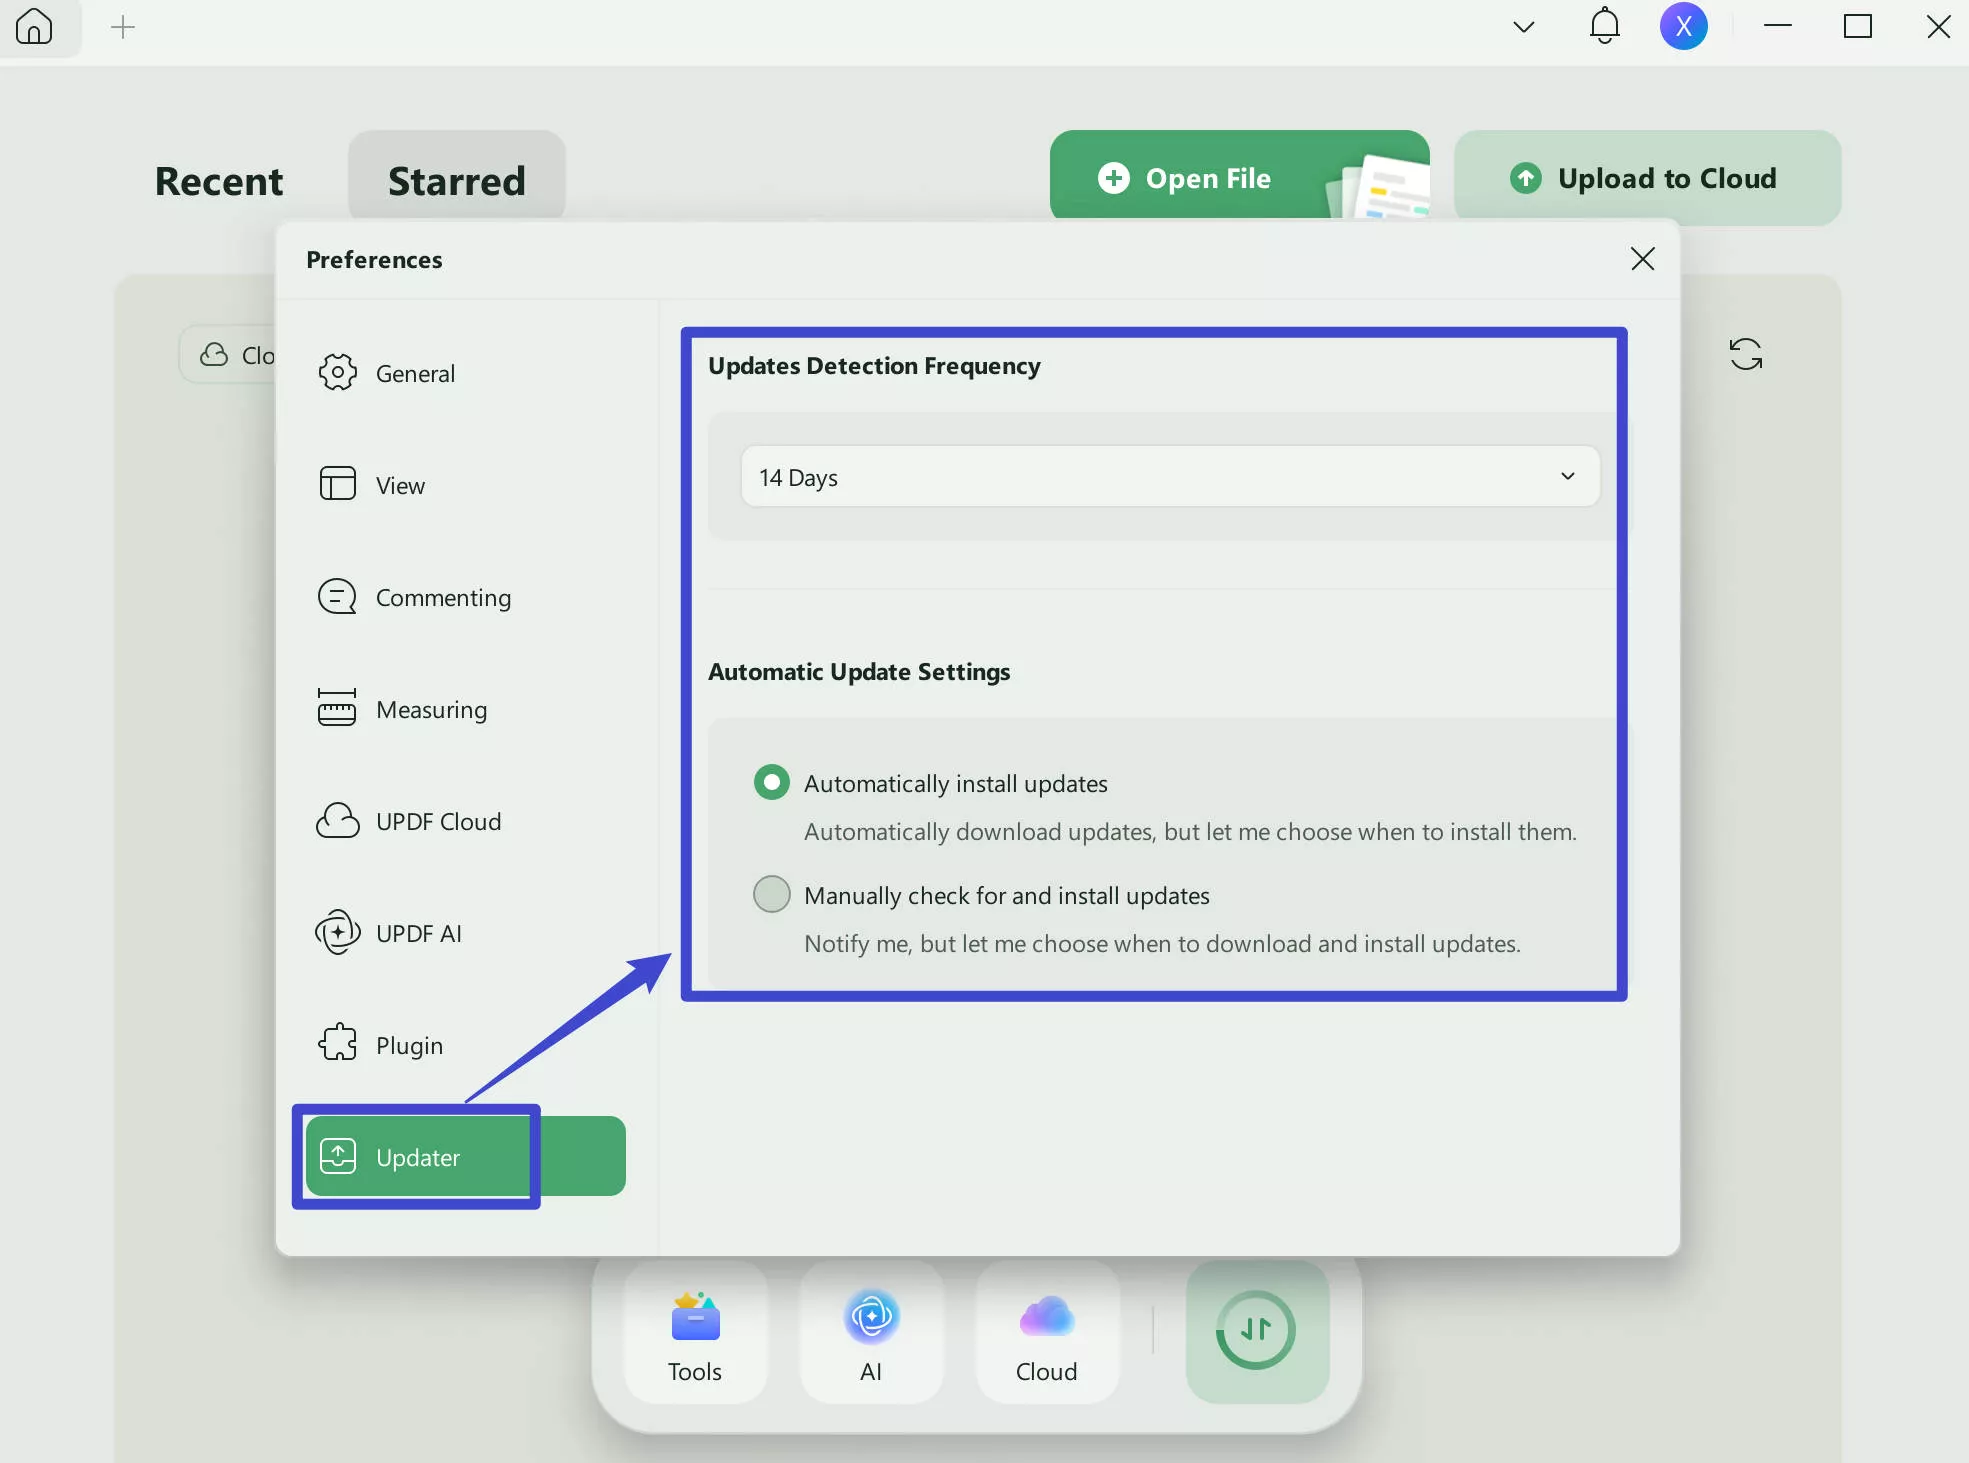Select Manually check for and install updates

(771, 895)
